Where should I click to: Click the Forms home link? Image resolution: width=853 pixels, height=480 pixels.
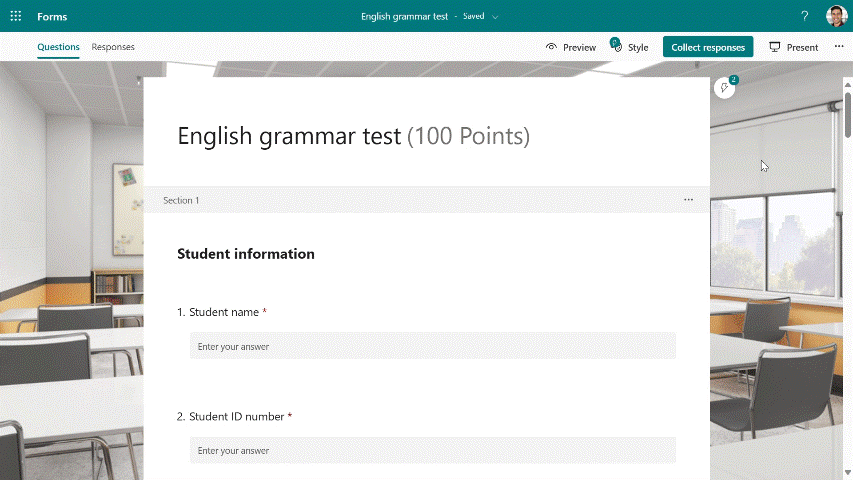(x=52, y=16)
